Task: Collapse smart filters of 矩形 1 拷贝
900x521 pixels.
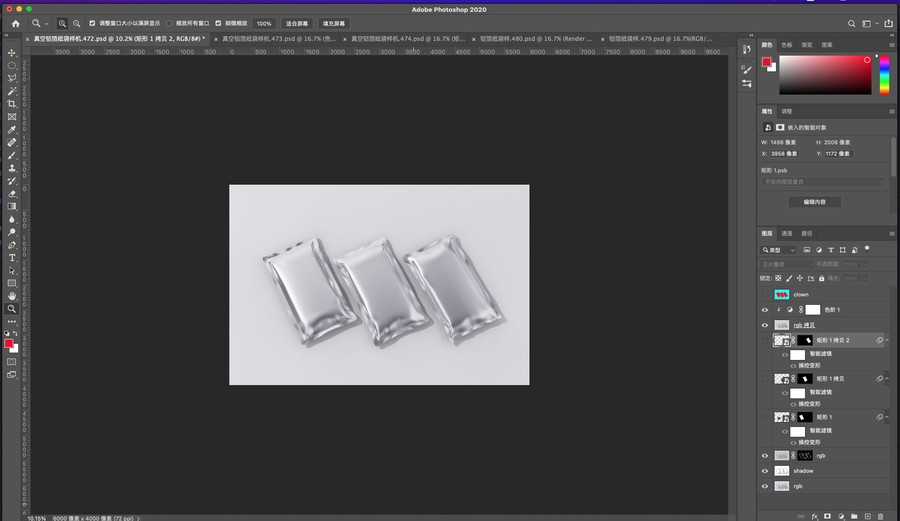Action: [x=887, y=379]
